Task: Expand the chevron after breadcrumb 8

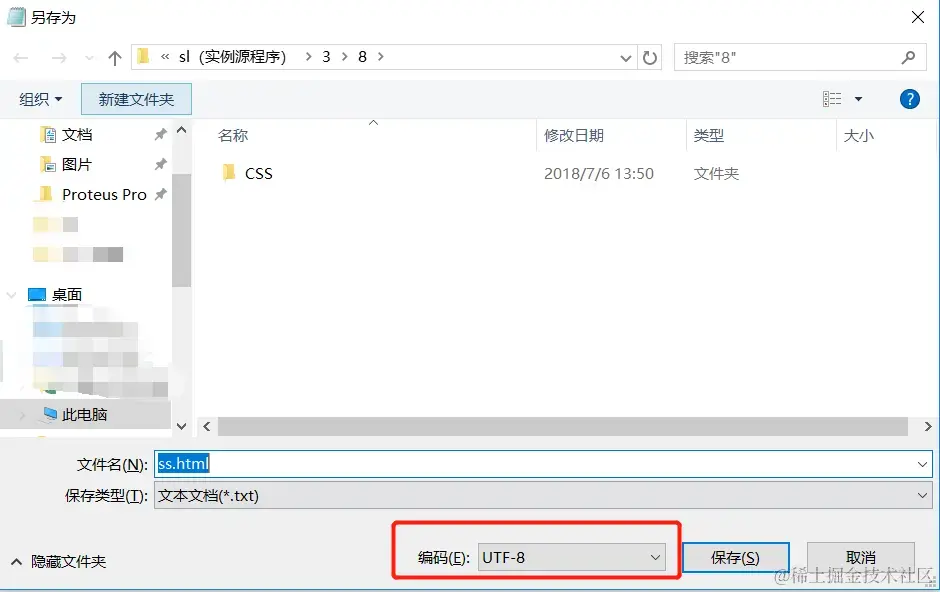Action: (x=381, y=57)
